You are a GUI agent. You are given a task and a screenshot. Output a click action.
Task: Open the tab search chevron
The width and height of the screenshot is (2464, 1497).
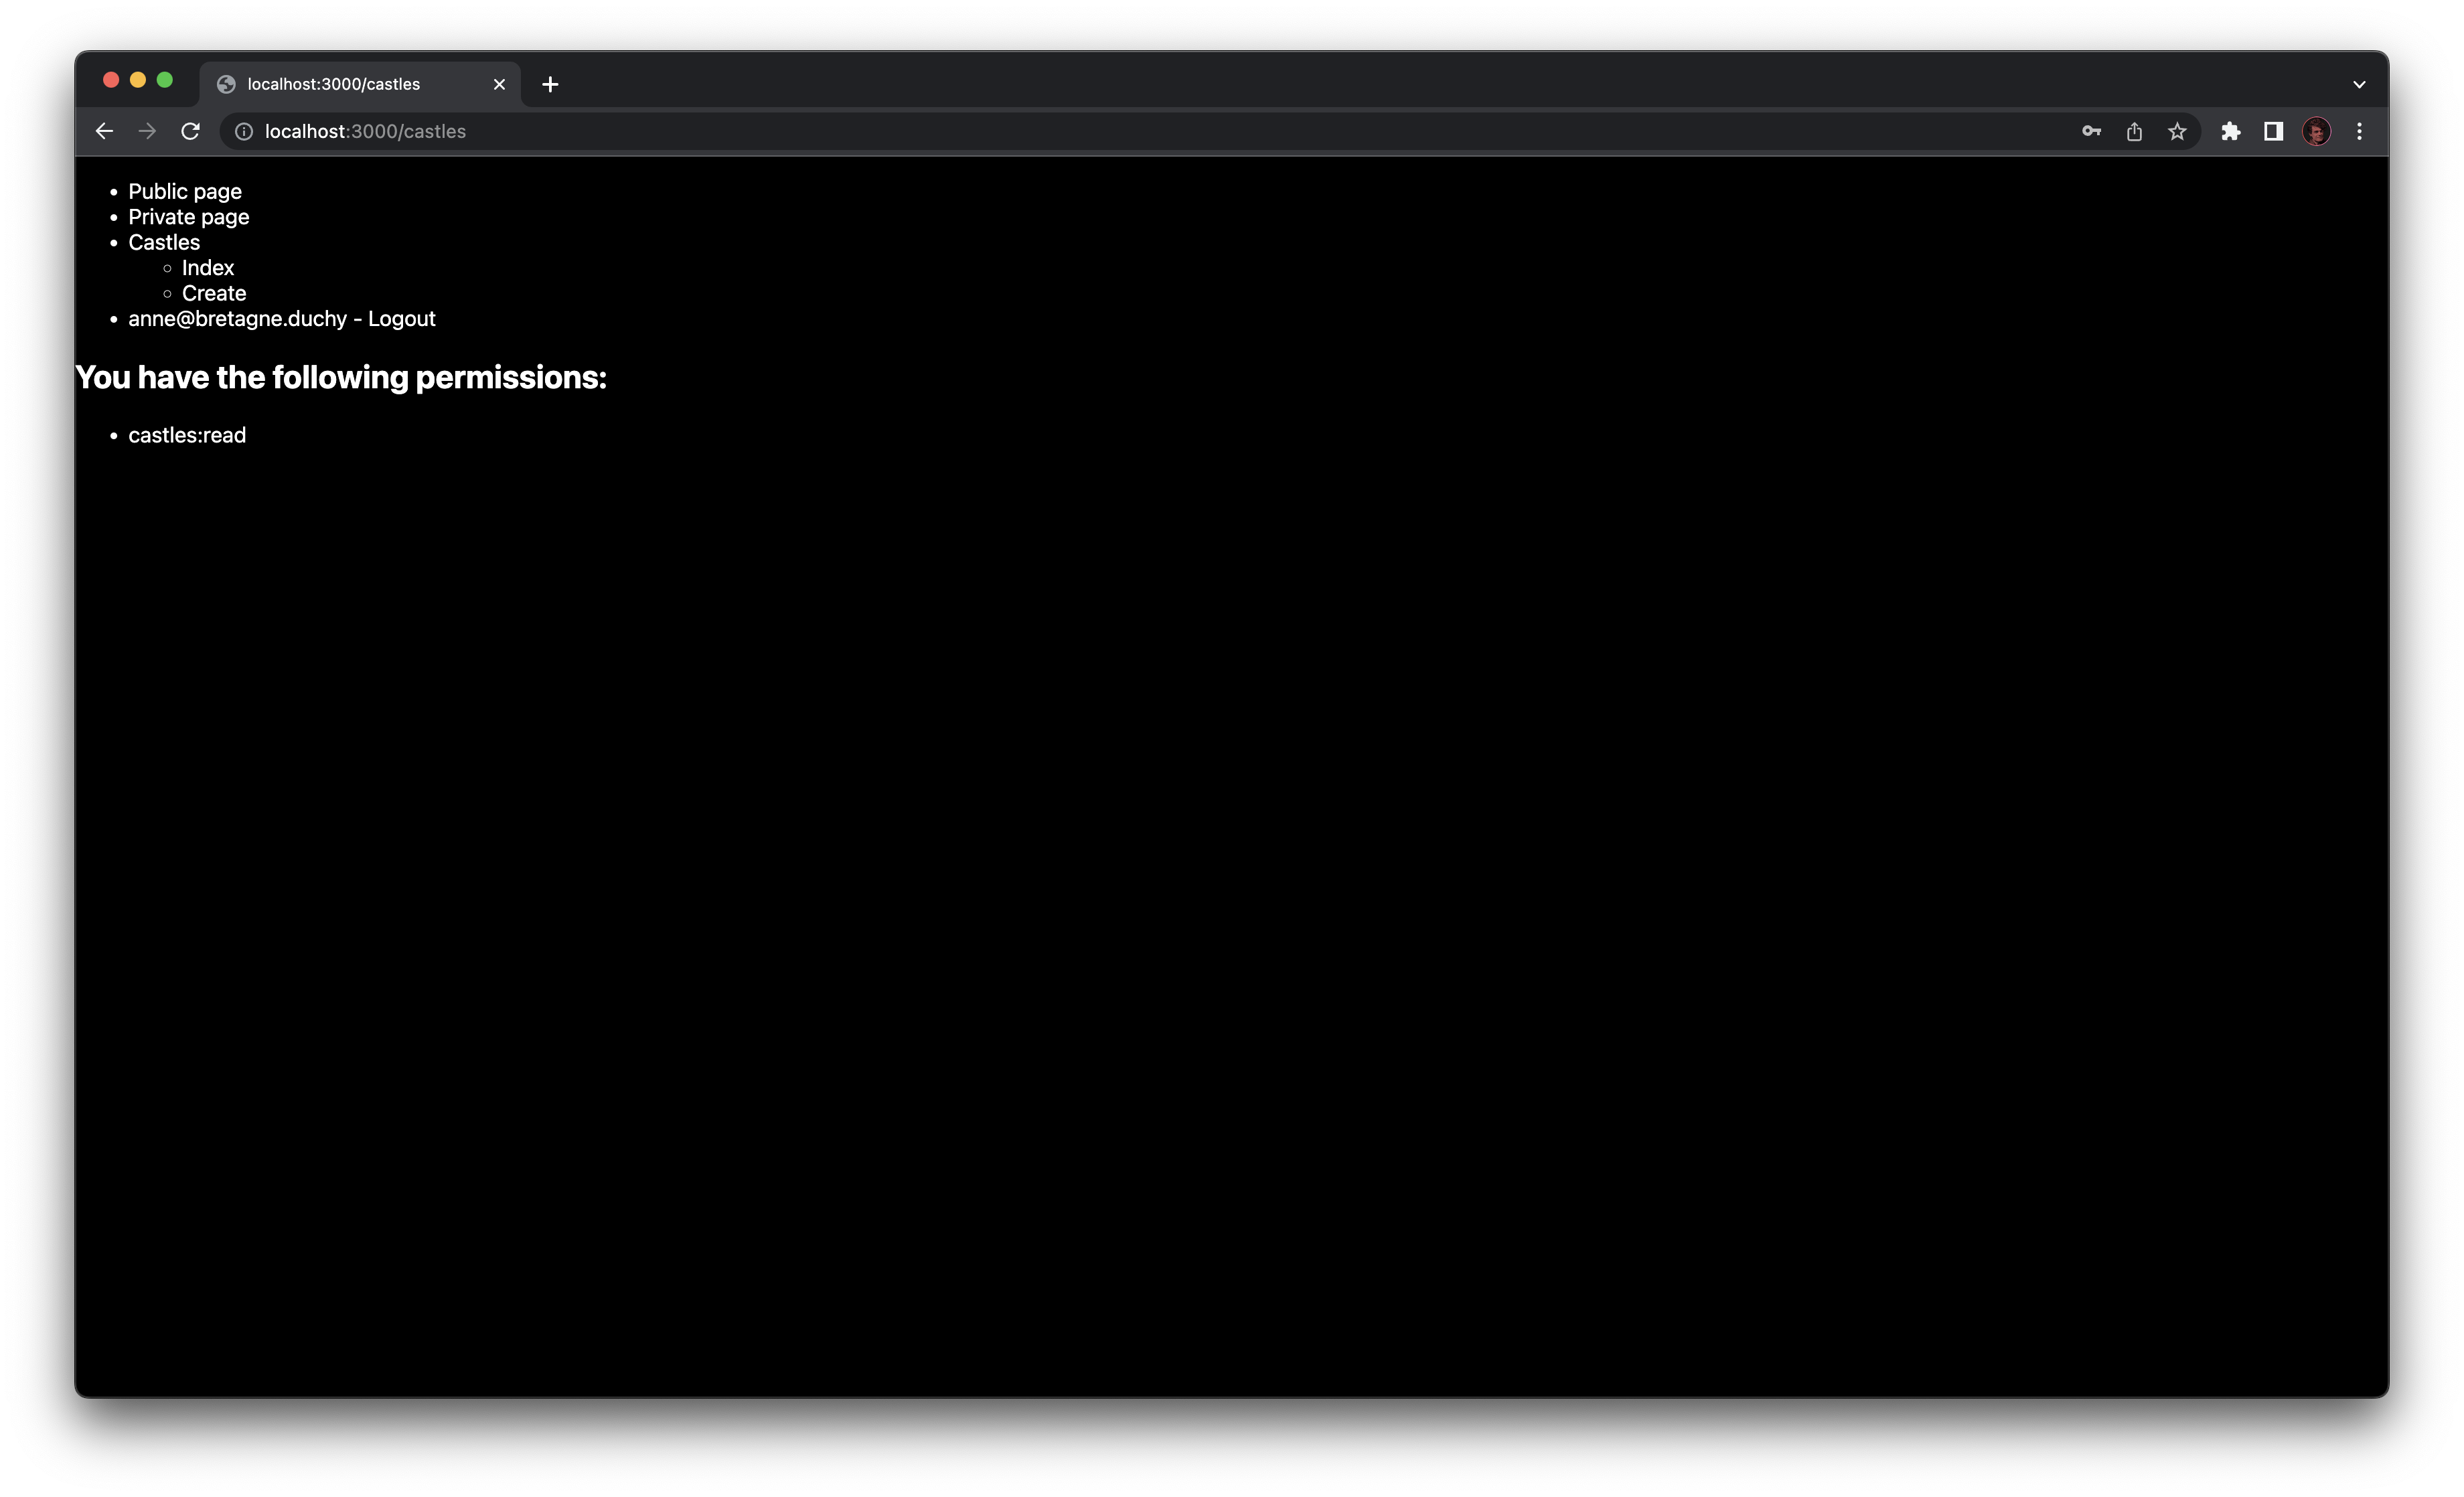point(2358,84)
